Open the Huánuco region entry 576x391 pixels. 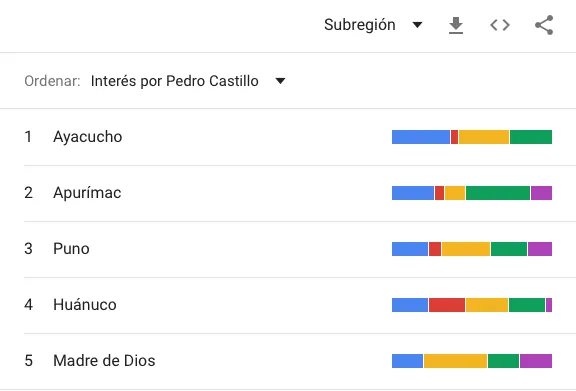click(x=85, y=305)
